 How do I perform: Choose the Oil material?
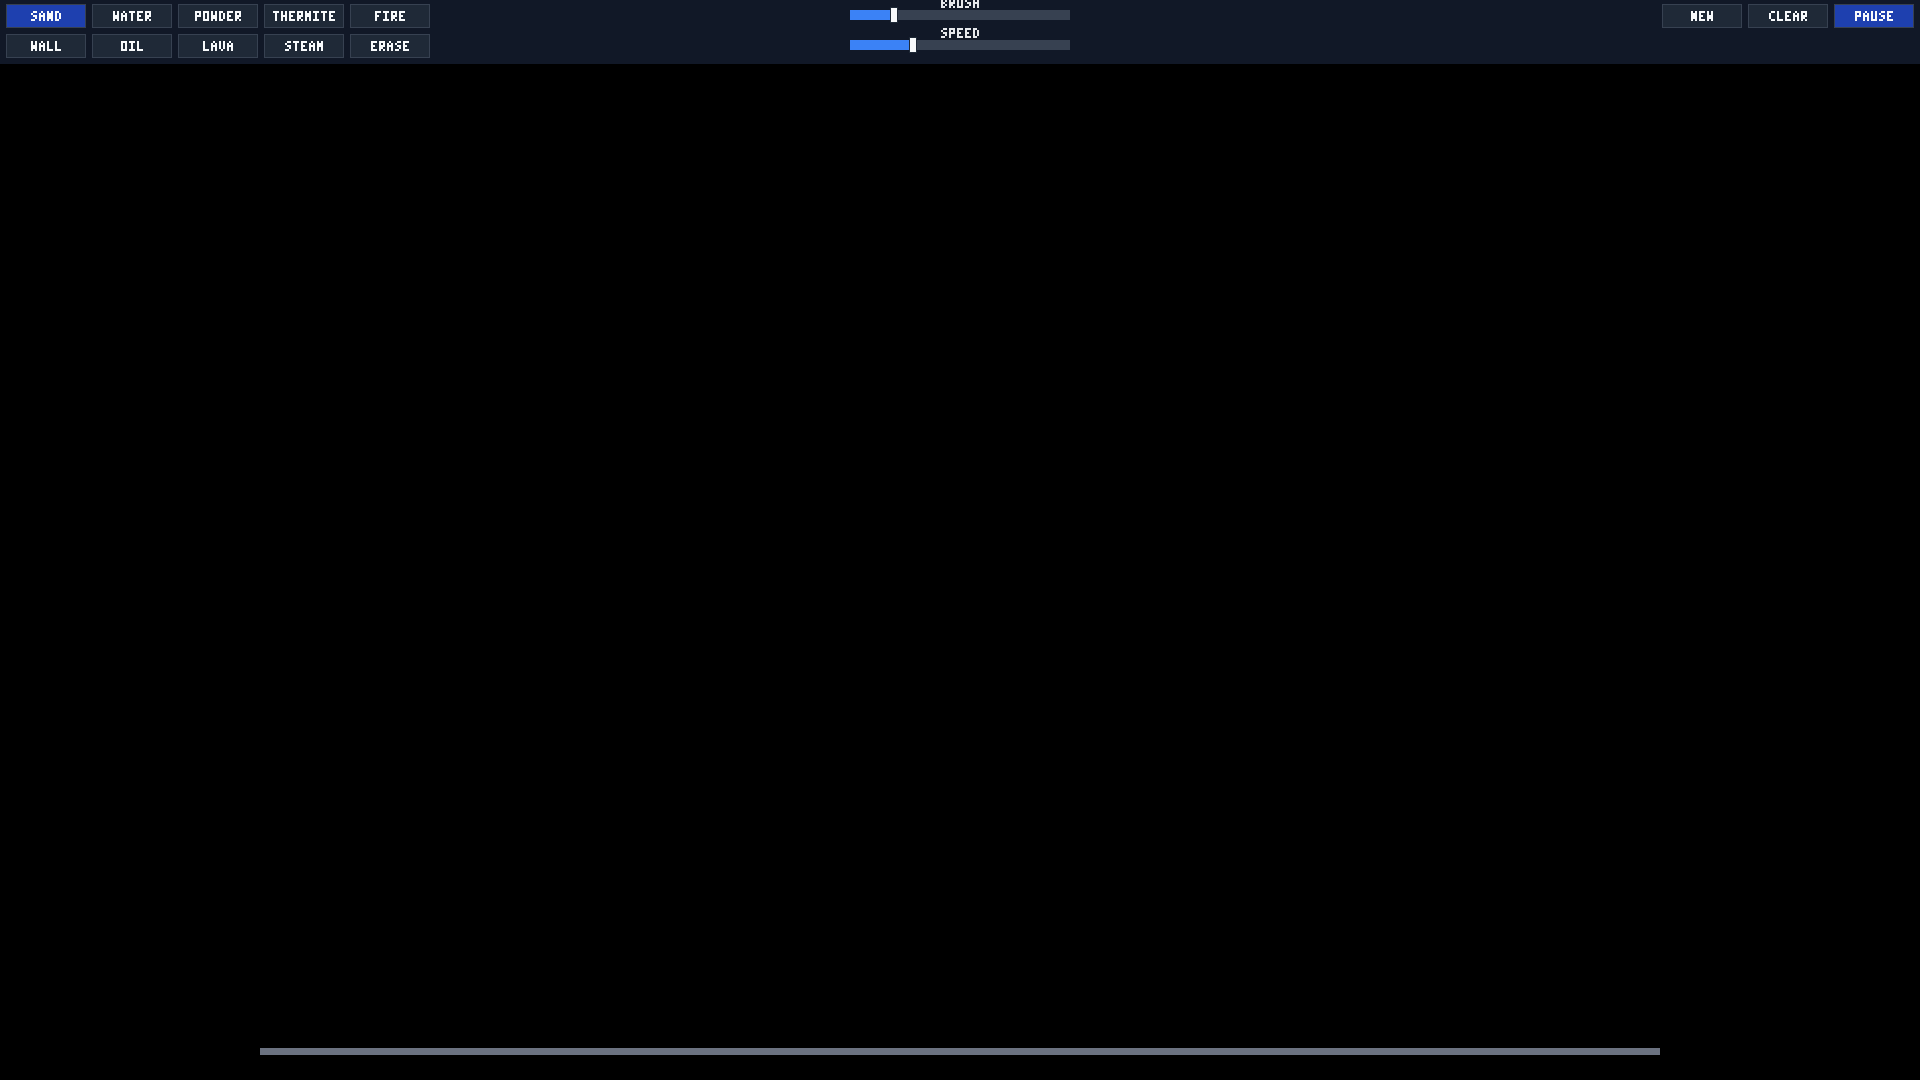click(x=132, y=46)
